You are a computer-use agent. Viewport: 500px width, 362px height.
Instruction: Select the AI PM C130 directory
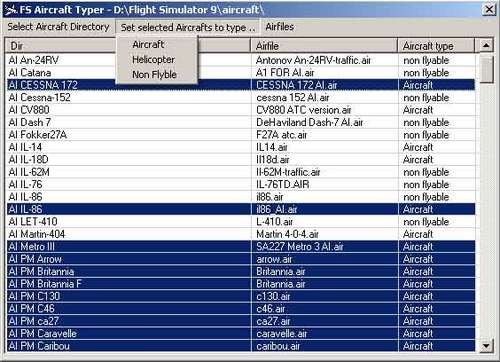(x=34, y=296)
